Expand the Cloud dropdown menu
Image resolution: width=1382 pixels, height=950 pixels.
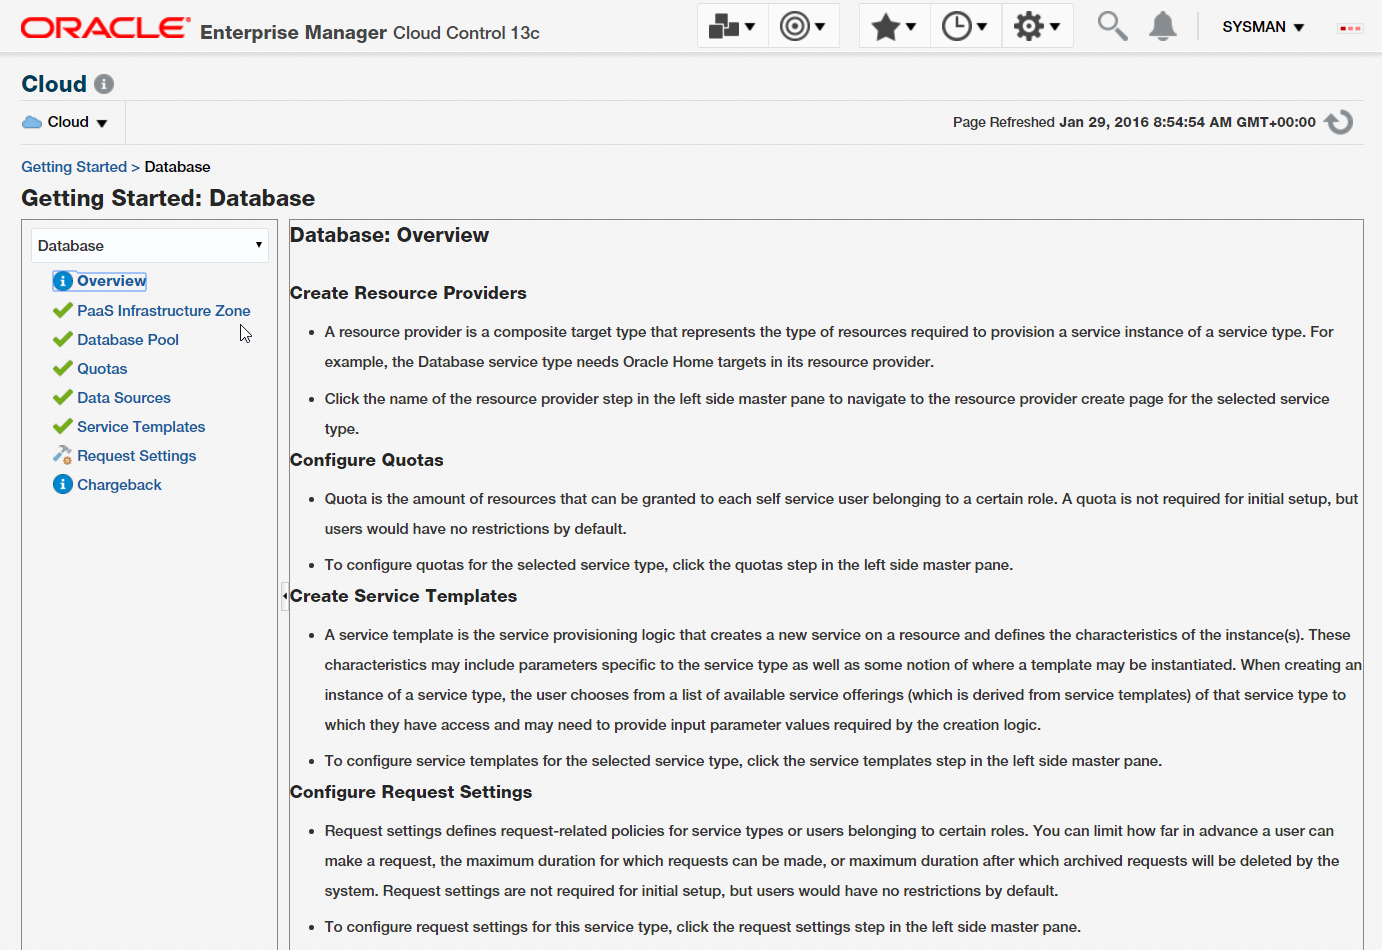65,122
